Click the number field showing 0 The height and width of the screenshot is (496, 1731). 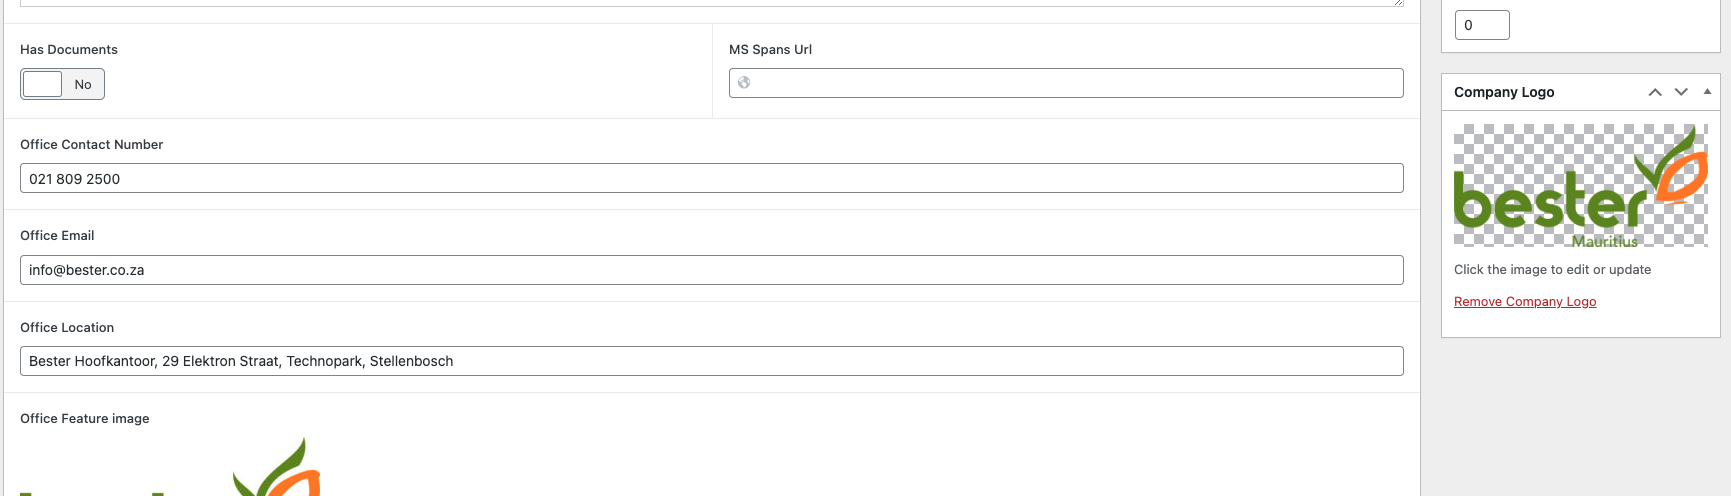pyautogui.click(x=1481, y=25)
